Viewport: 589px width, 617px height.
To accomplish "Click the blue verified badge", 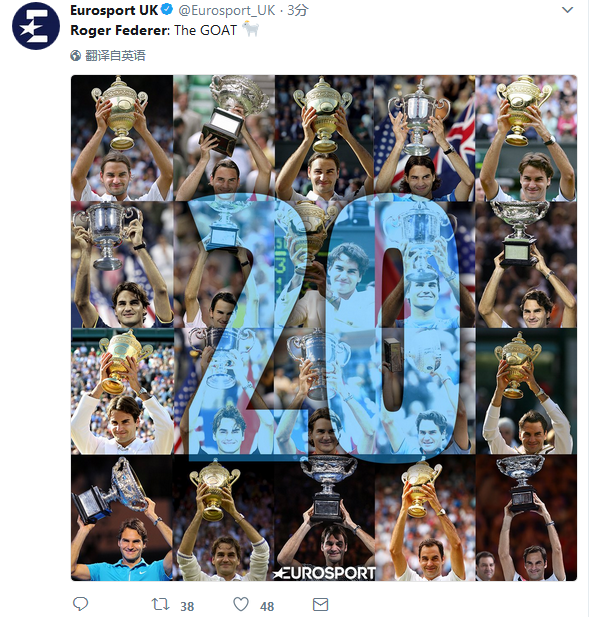I will 167,10.
